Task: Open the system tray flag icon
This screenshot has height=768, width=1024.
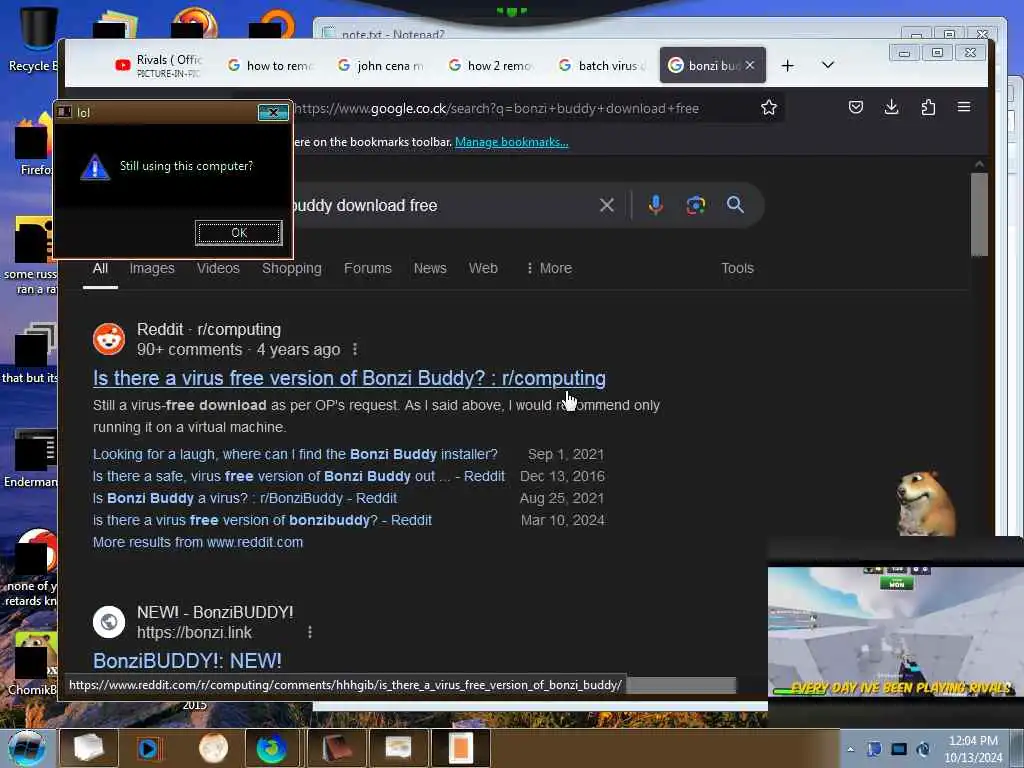Action: [874, 749]
